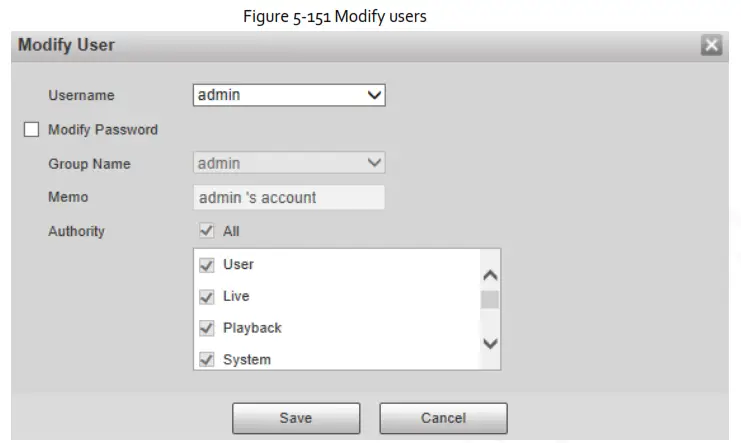Click the Modify User title text
Image resolution: width=741 pixels, height=443 pixels.
(66, 45)
